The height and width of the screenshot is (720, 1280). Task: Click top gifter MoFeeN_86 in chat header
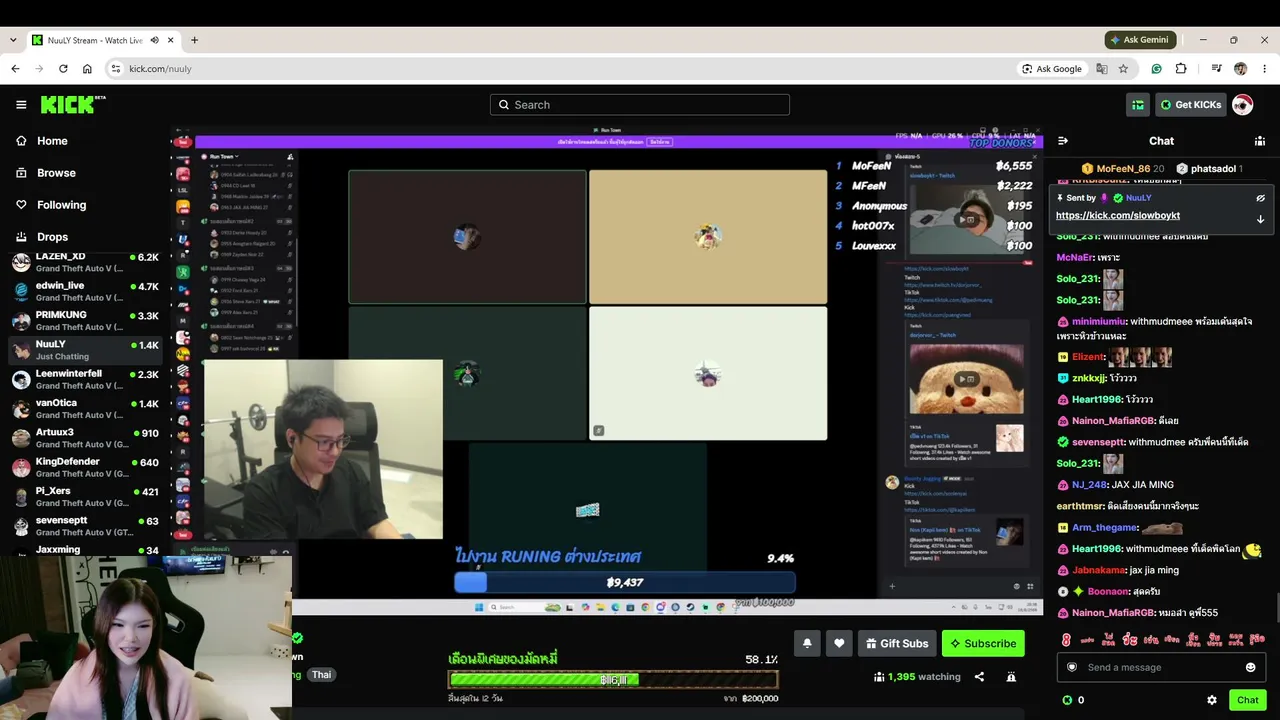(1122, 169)
